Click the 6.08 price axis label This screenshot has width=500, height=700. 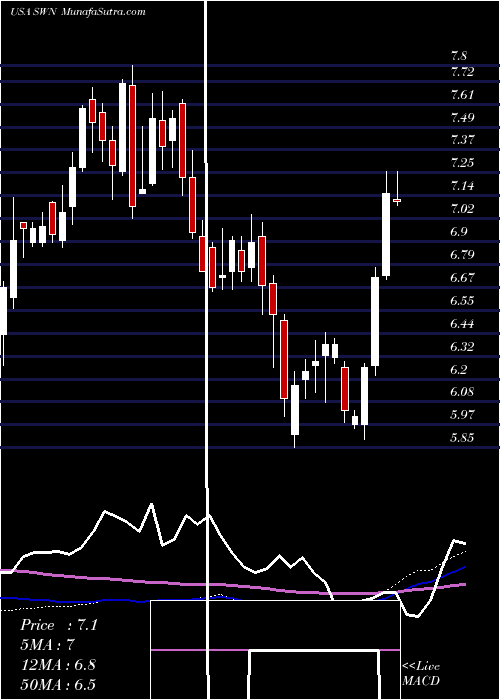[462, 392]
